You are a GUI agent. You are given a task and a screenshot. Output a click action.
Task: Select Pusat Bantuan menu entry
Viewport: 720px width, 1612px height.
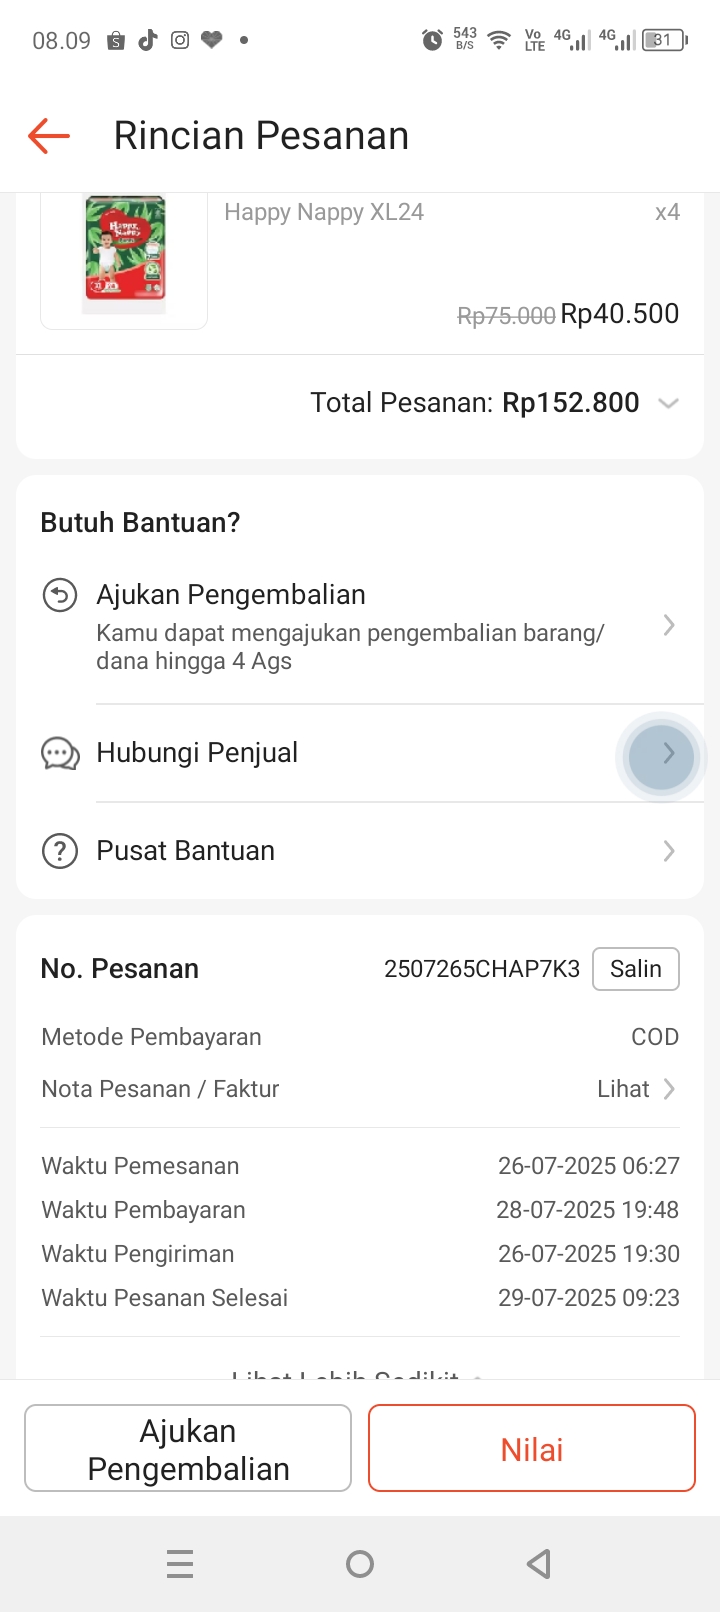click(x=186, y=851)
